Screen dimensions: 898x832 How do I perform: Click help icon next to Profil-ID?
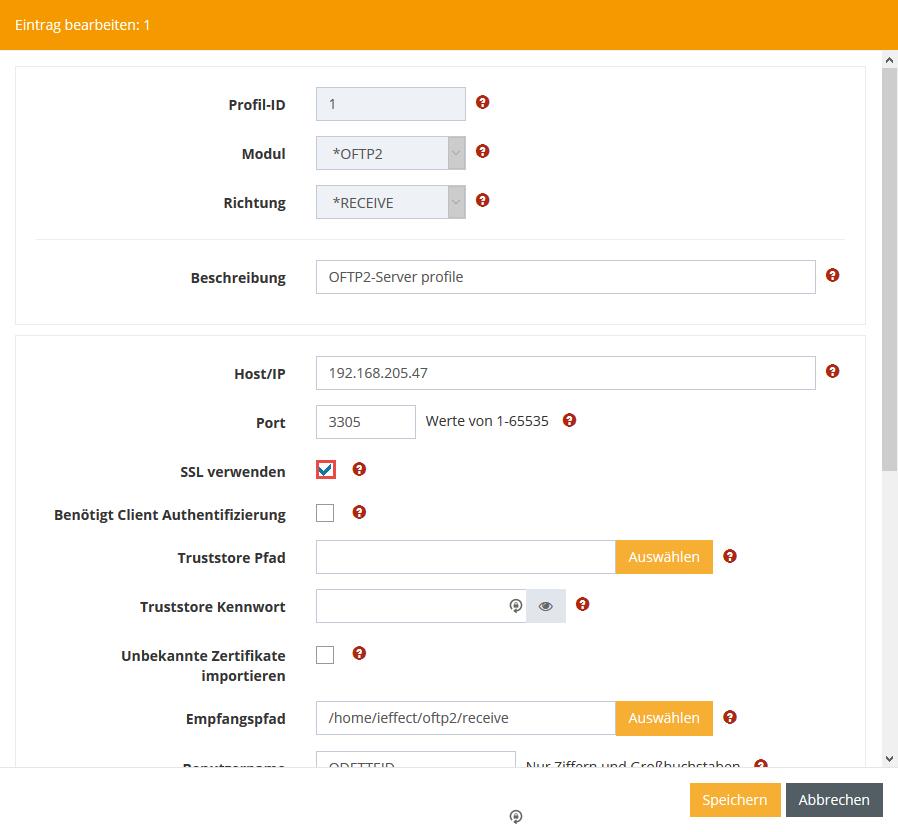[482, 102]
